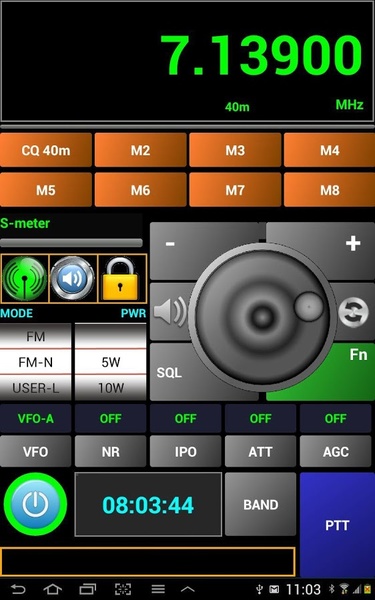Tap the battery status icon
Viewport: 375px width, 600px height.
tap(368, 589)
